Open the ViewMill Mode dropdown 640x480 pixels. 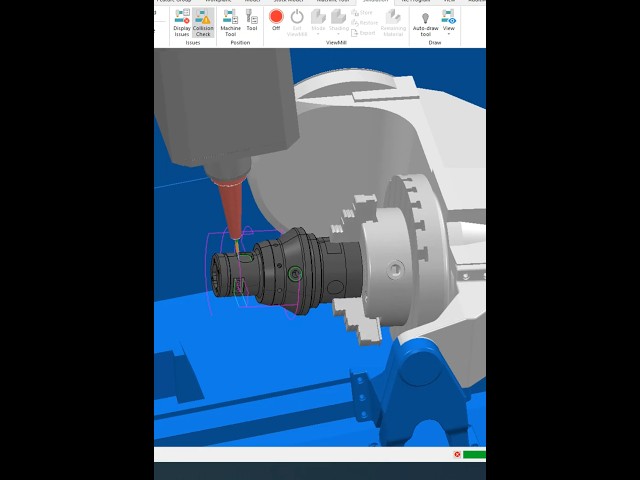coord(318,22)
